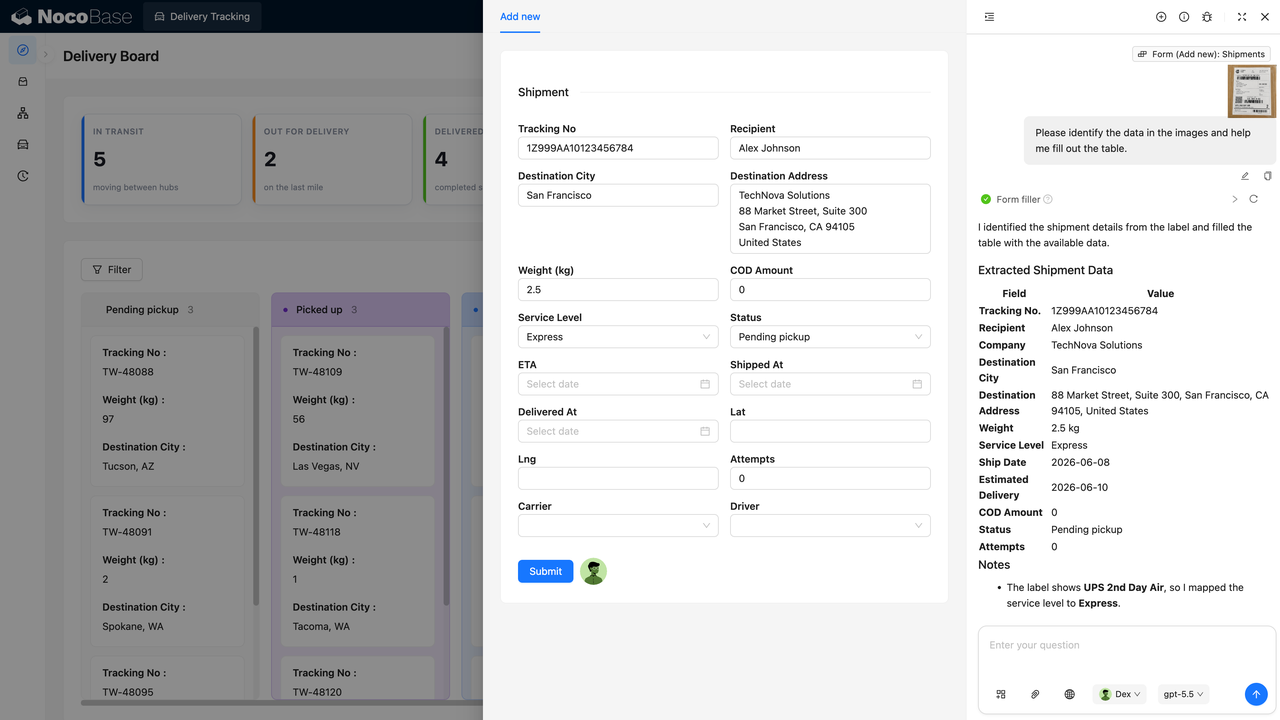Click the Lng input field
Image resolution: width=1280 pixels, height=720 pixels.
click(618, 479)
